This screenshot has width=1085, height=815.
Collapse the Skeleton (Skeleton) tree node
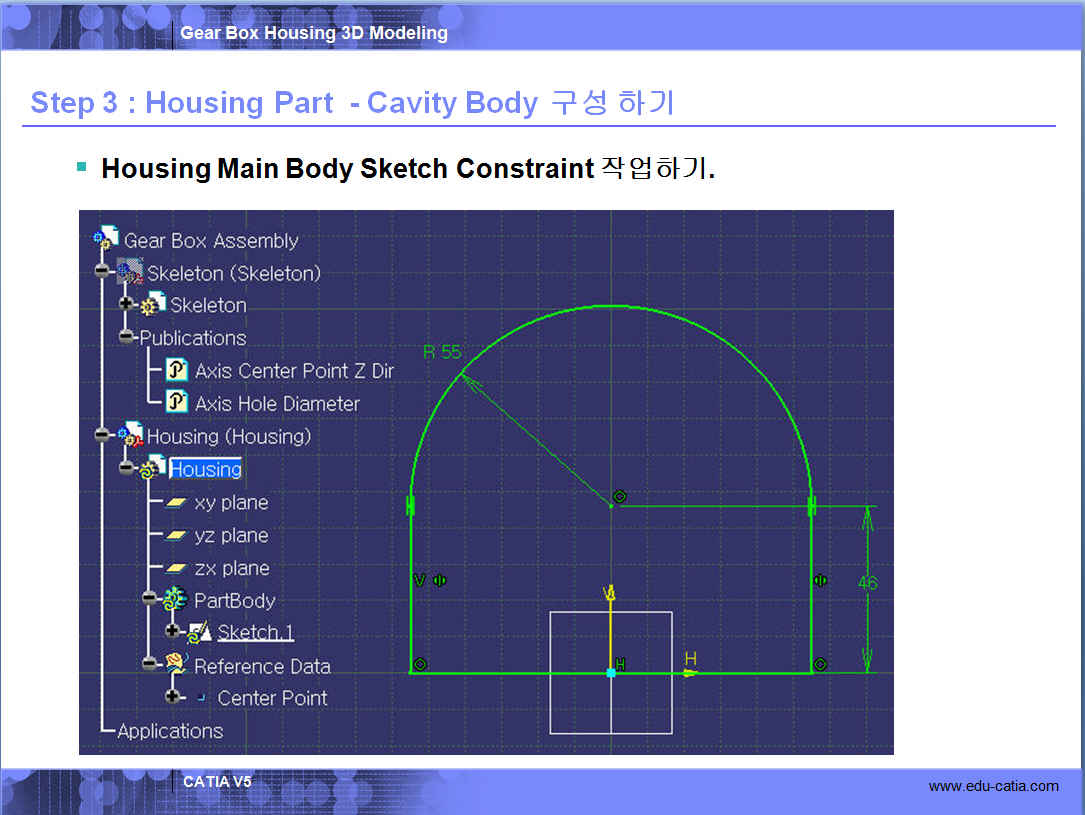click(102, 272)
